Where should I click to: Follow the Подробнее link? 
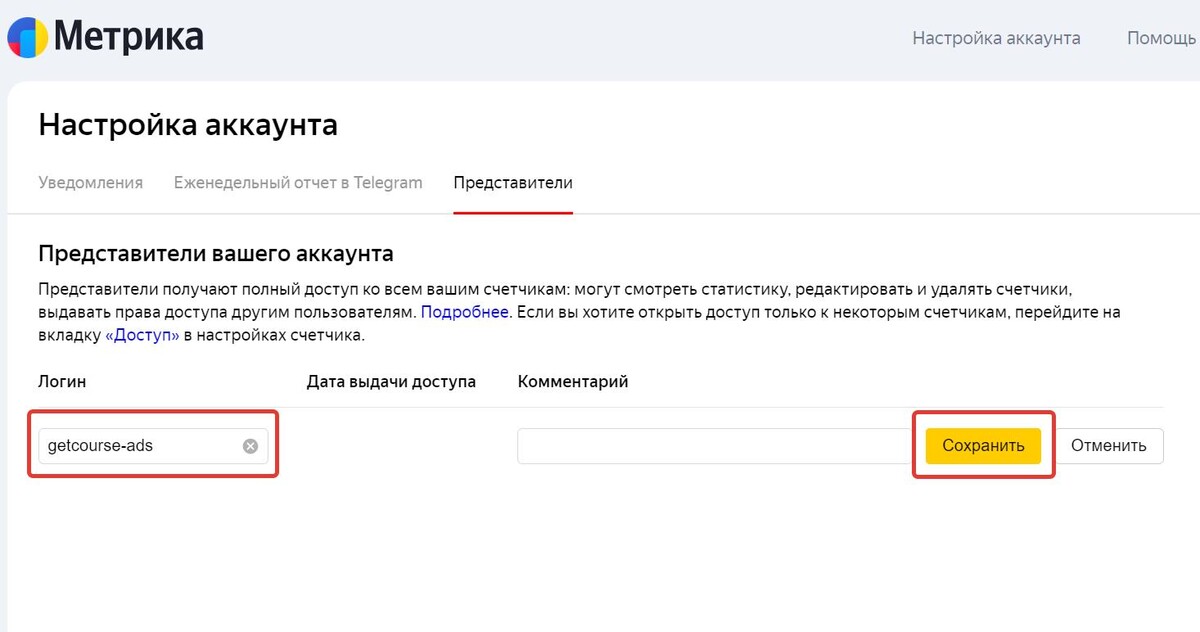pyautogui.click(x=465, y=312)
